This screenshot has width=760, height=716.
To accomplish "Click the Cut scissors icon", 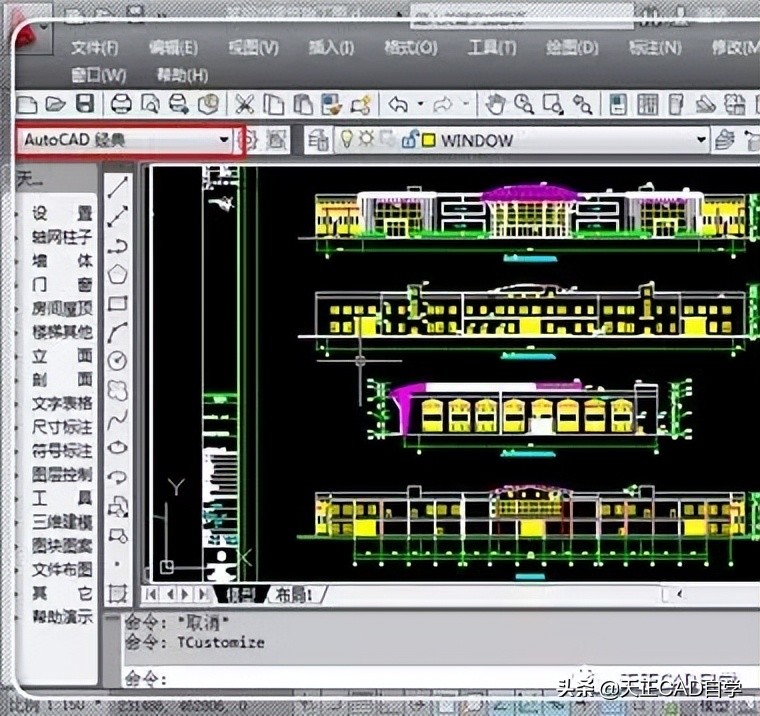I will pyautogui.click(x=243, y=103).
